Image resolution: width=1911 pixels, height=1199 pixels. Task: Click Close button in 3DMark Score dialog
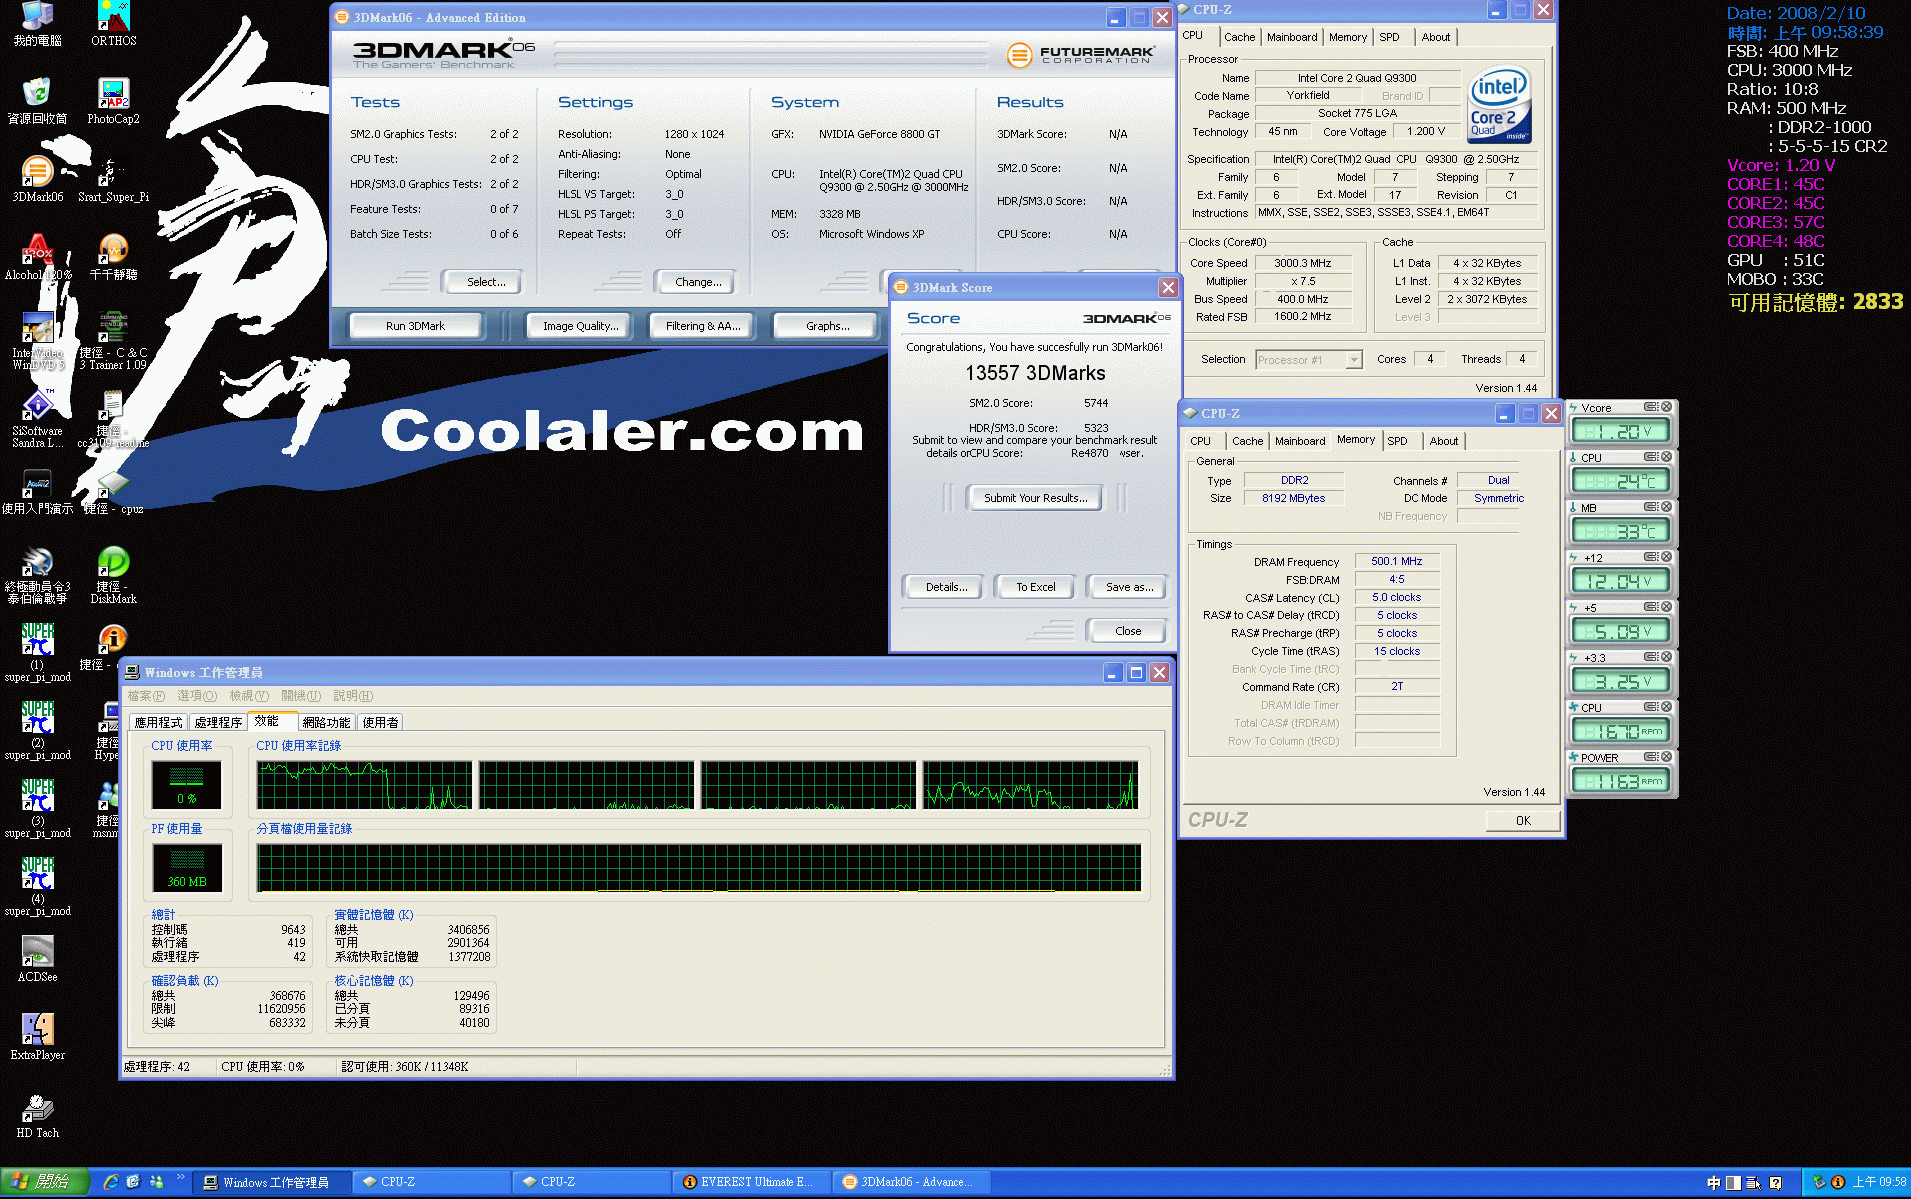pyautogui.click(x=1128, y=631)
